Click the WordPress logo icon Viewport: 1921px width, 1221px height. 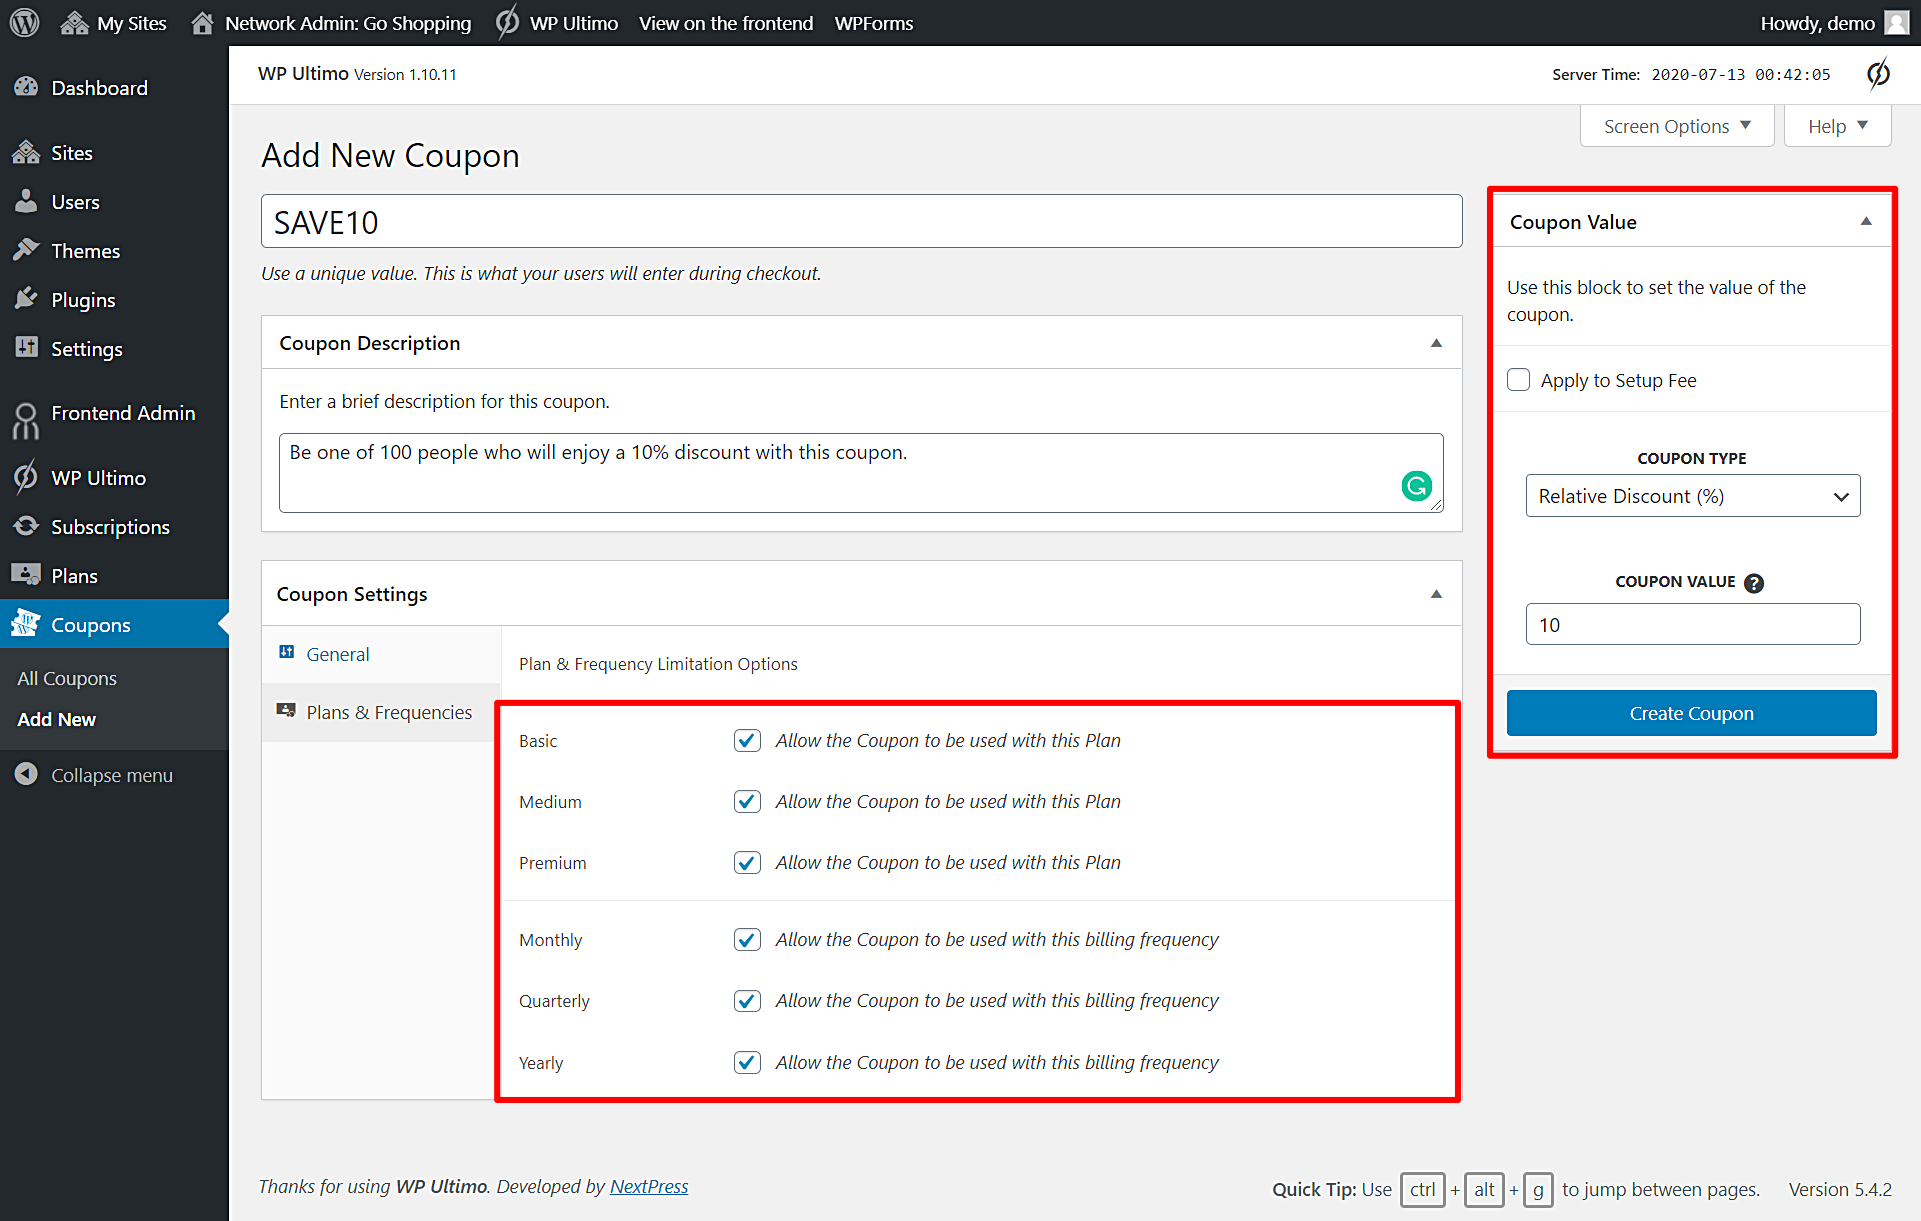tap(24, 22)
